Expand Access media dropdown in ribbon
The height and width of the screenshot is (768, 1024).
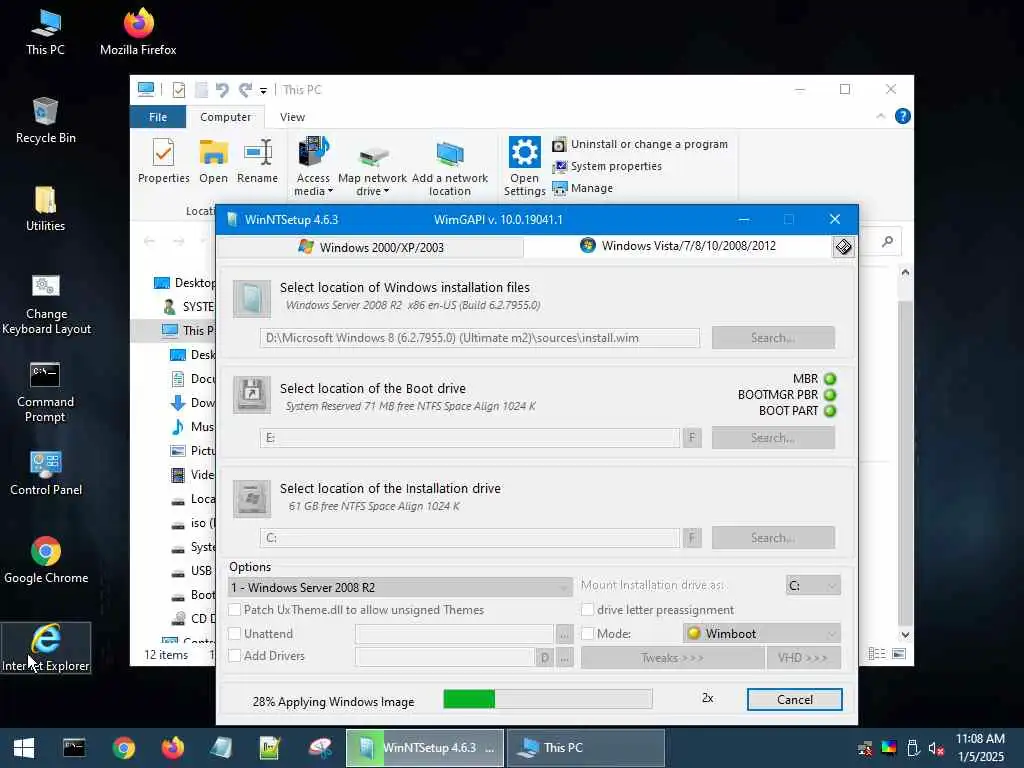point(313,191)
